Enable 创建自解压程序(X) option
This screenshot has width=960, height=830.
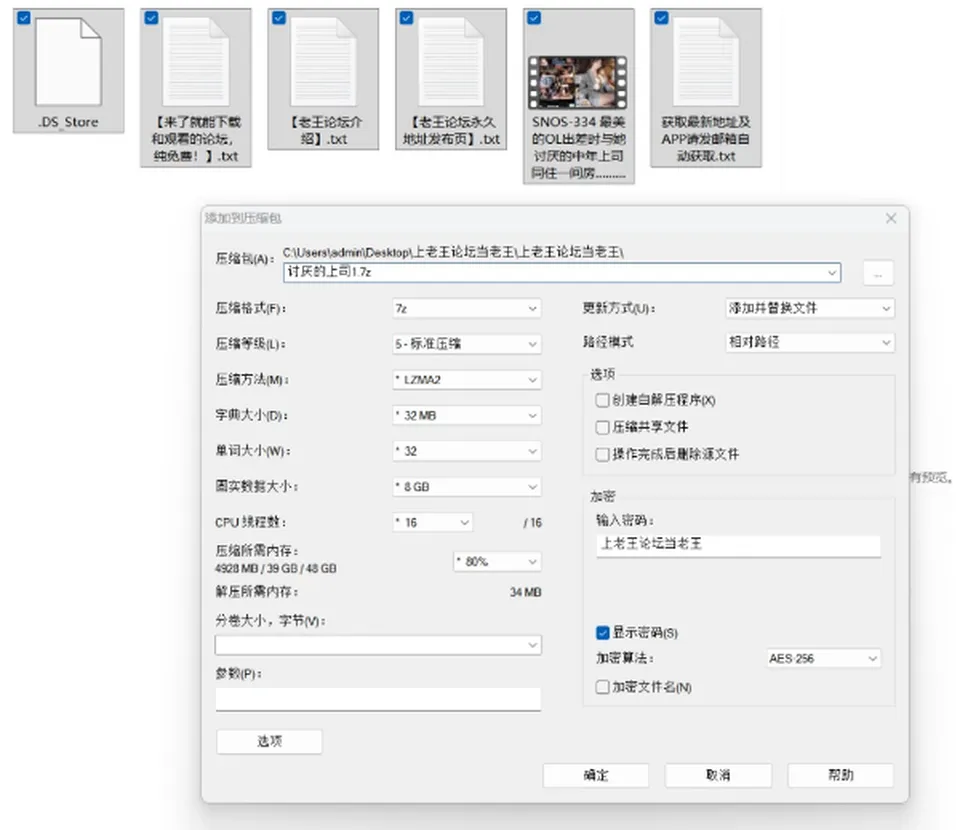tap(602, 400)
